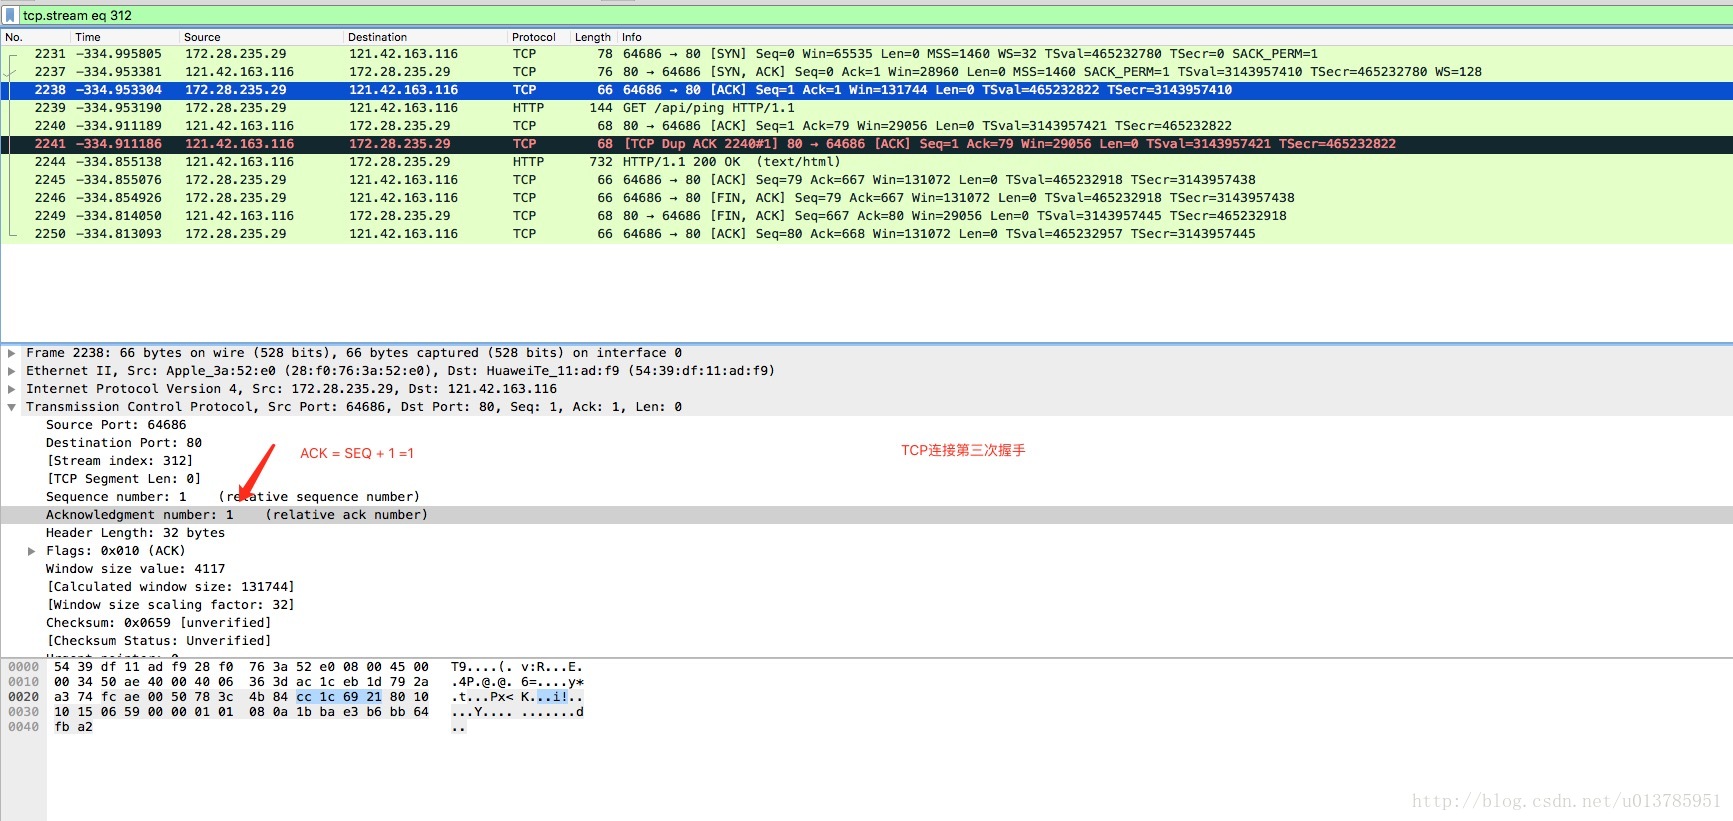
Task: Sort by the Info column header
Action: tap(1175, 37)
